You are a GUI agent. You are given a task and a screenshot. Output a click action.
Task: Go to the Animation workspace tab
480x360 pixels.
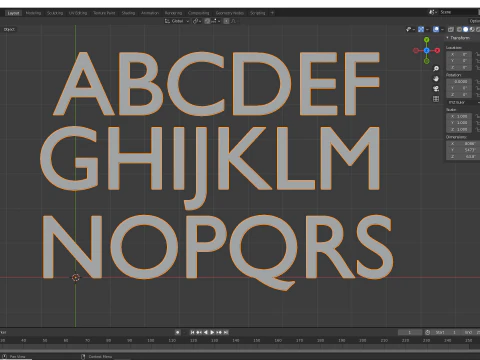click(150, 13)
